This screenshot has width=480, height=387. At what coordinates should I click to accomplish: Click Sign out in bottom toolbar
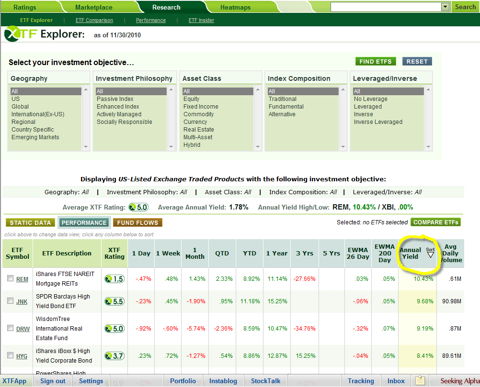tap(53, 381)
